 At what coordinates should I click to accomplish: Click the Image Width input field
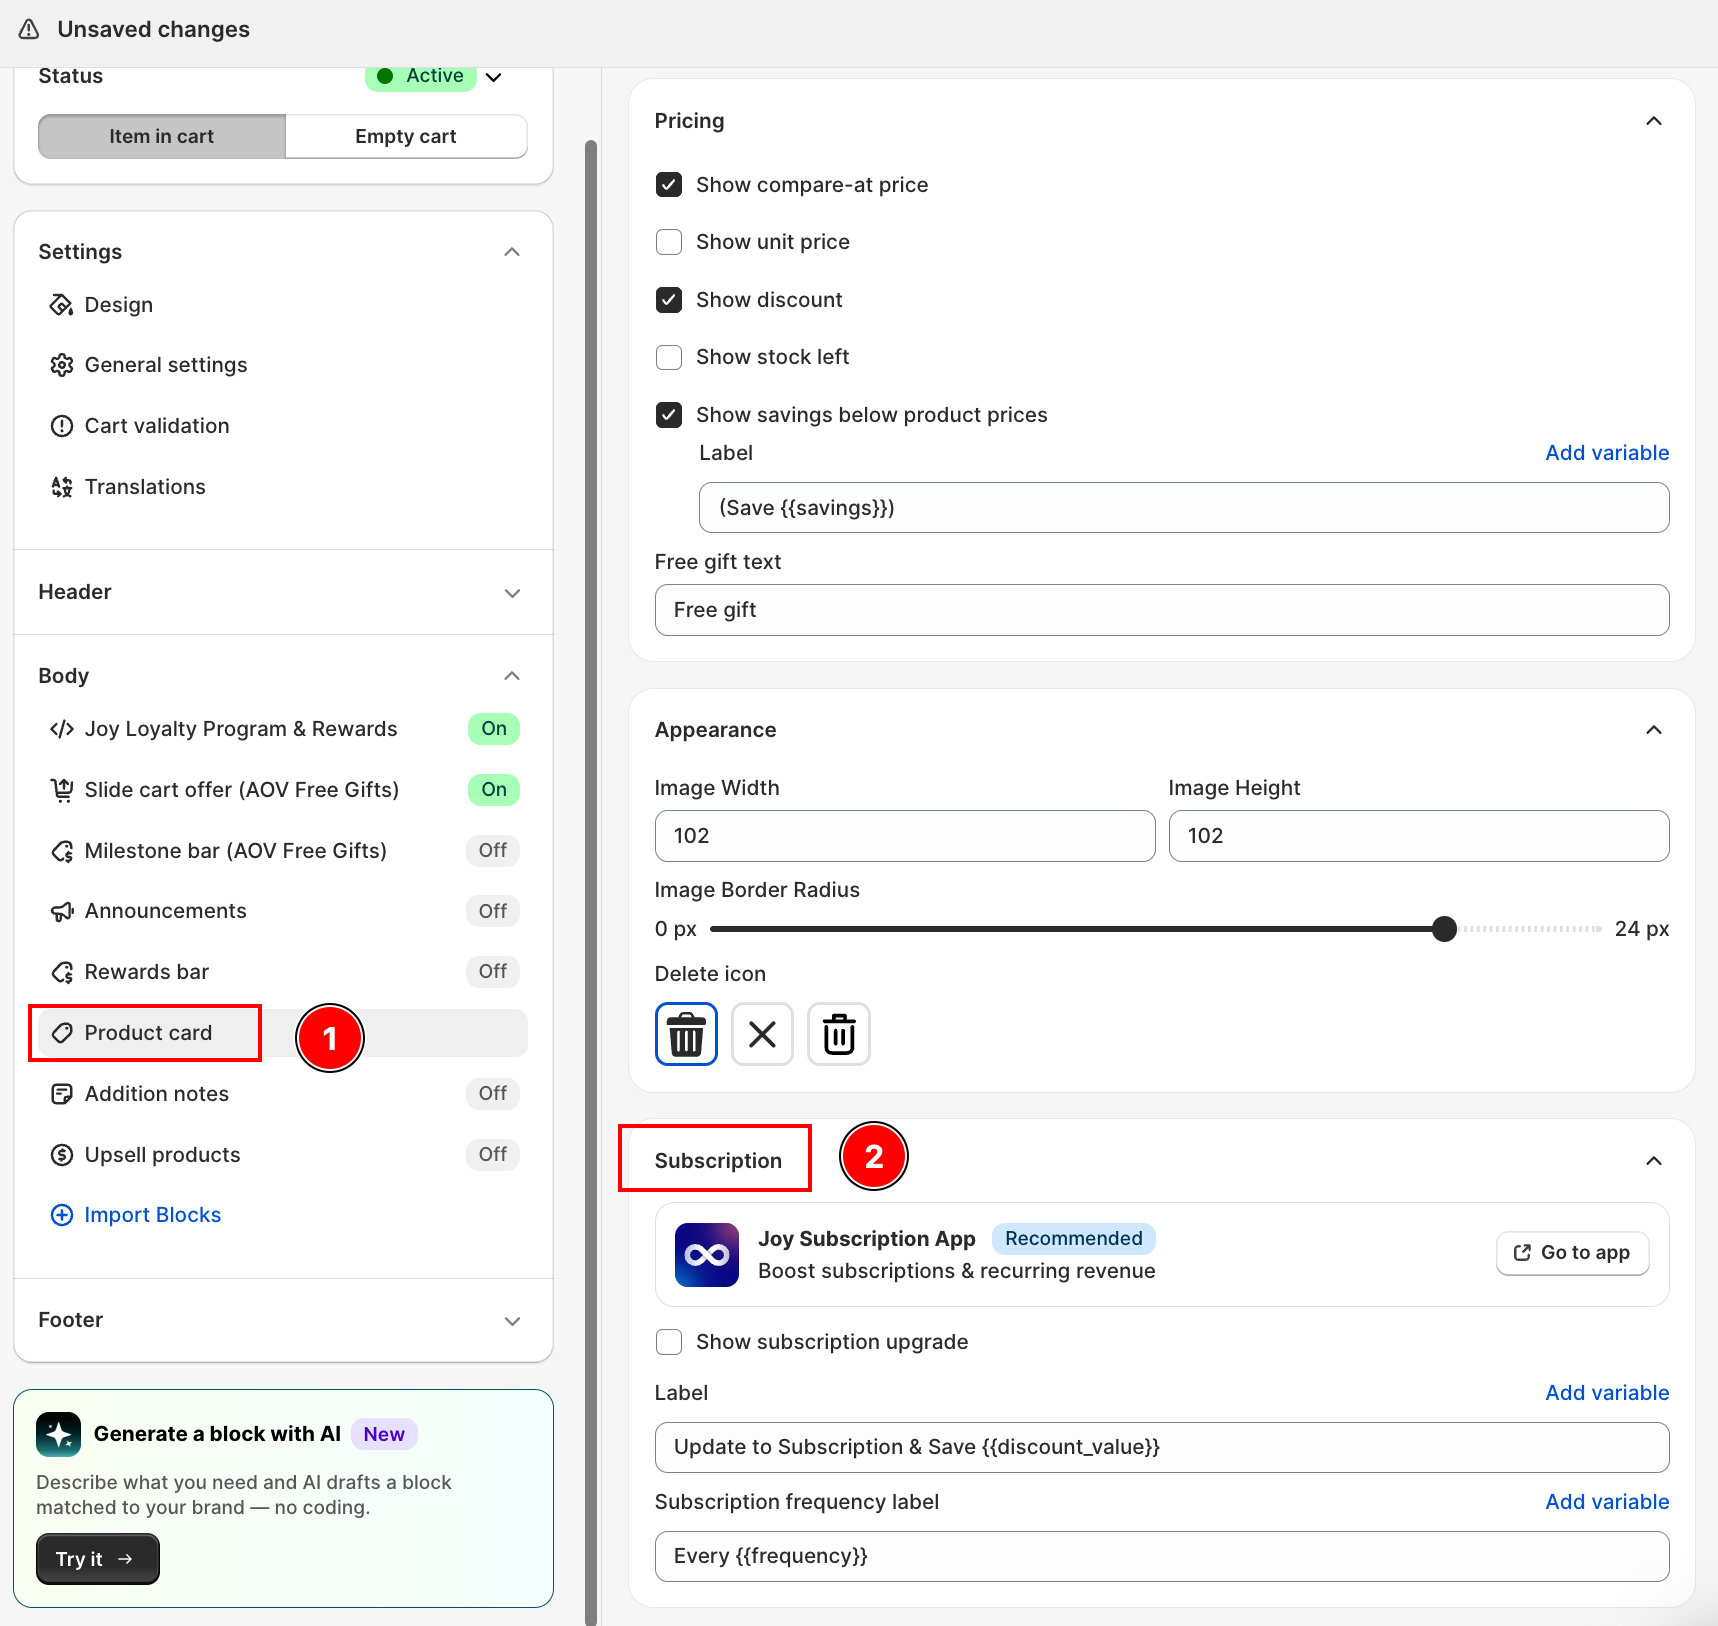[x=905, y=836]
